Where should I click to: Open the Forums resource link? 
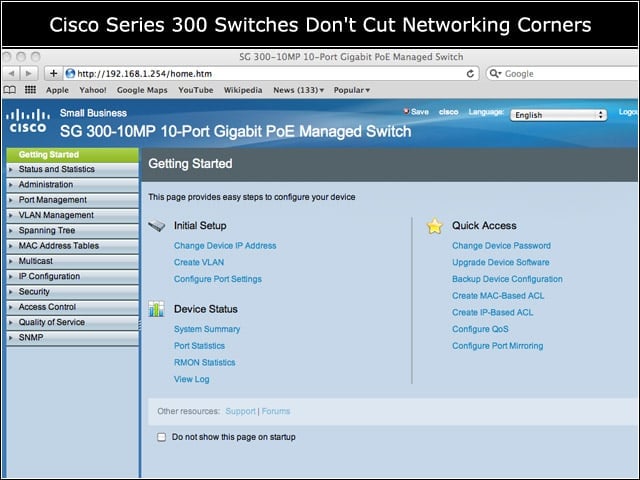pos(276,411)
